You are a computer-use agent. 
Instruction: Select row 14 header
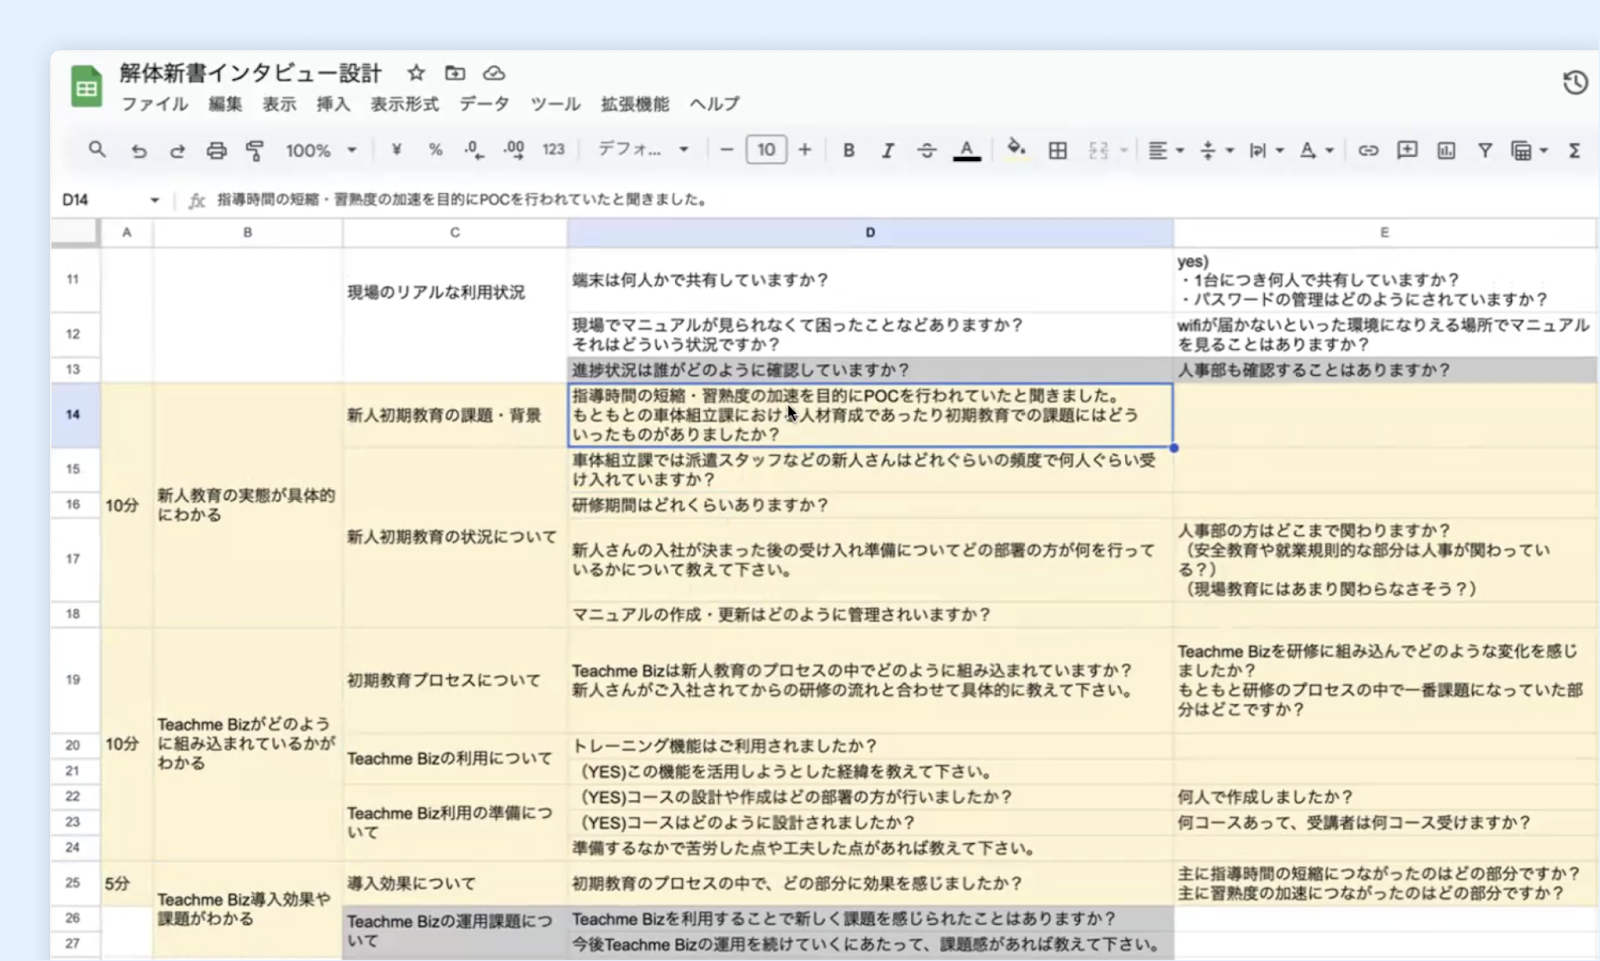point(74,414)
